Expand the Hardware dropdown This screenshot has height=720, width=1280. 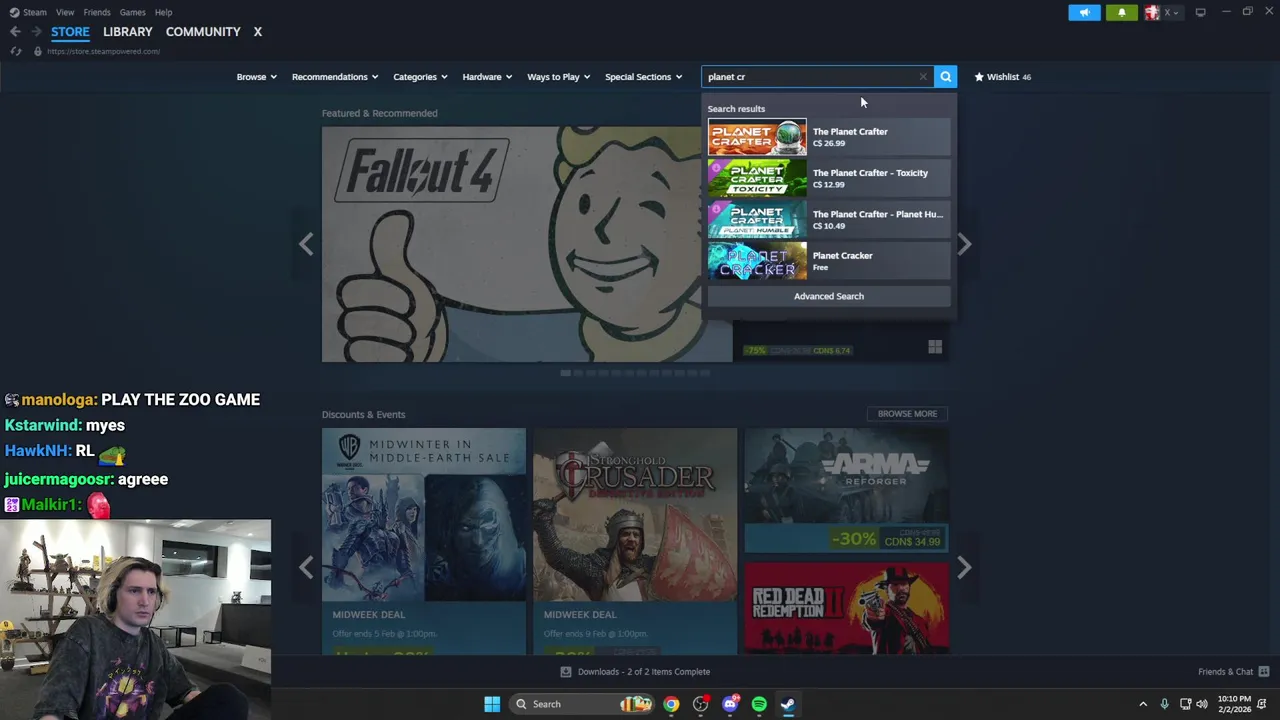[487, 77]
